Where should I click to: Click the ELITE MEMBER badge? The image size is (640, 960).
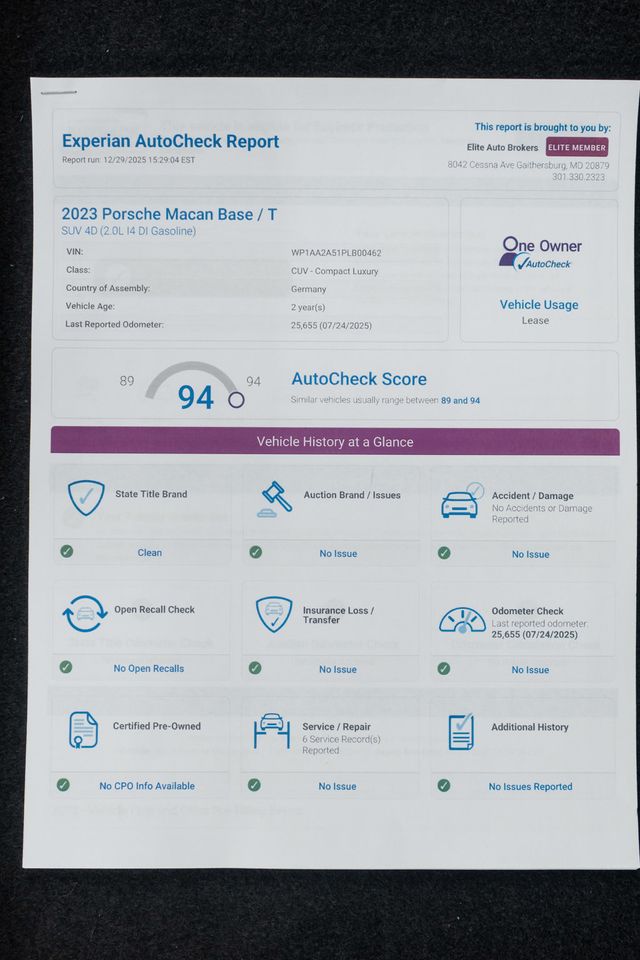pos(577,147)
